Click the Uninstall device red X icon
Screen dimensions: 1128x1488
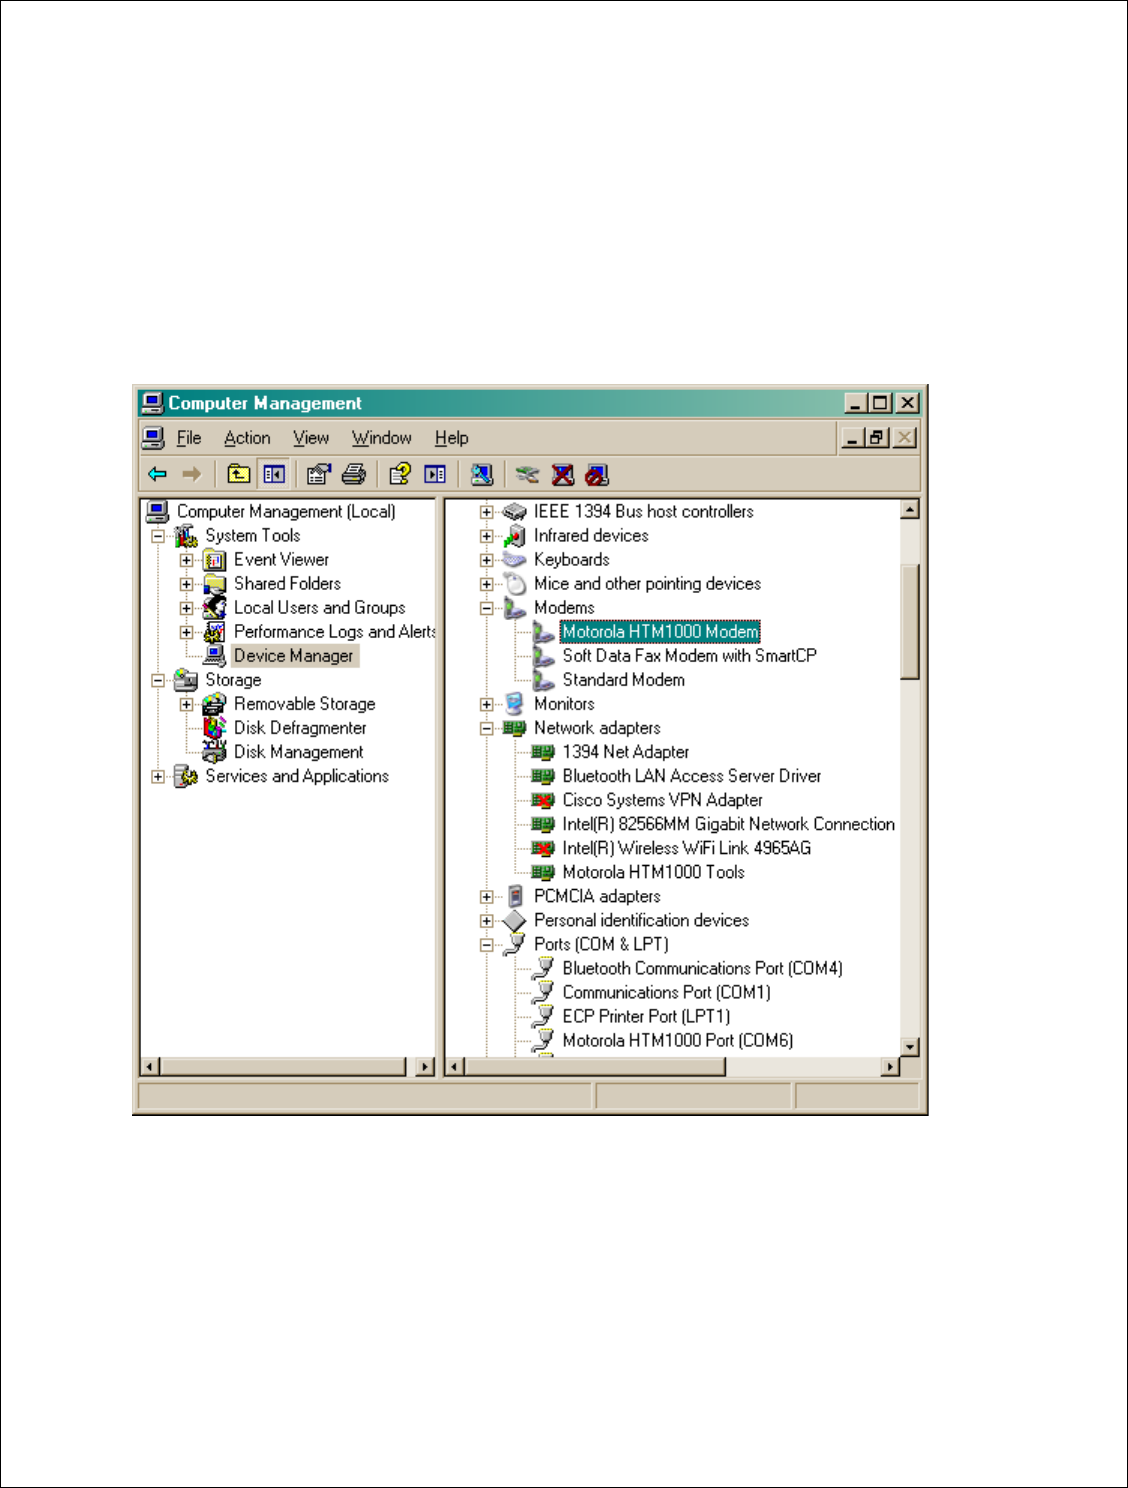pyautogui.click(x=563, y=474)
